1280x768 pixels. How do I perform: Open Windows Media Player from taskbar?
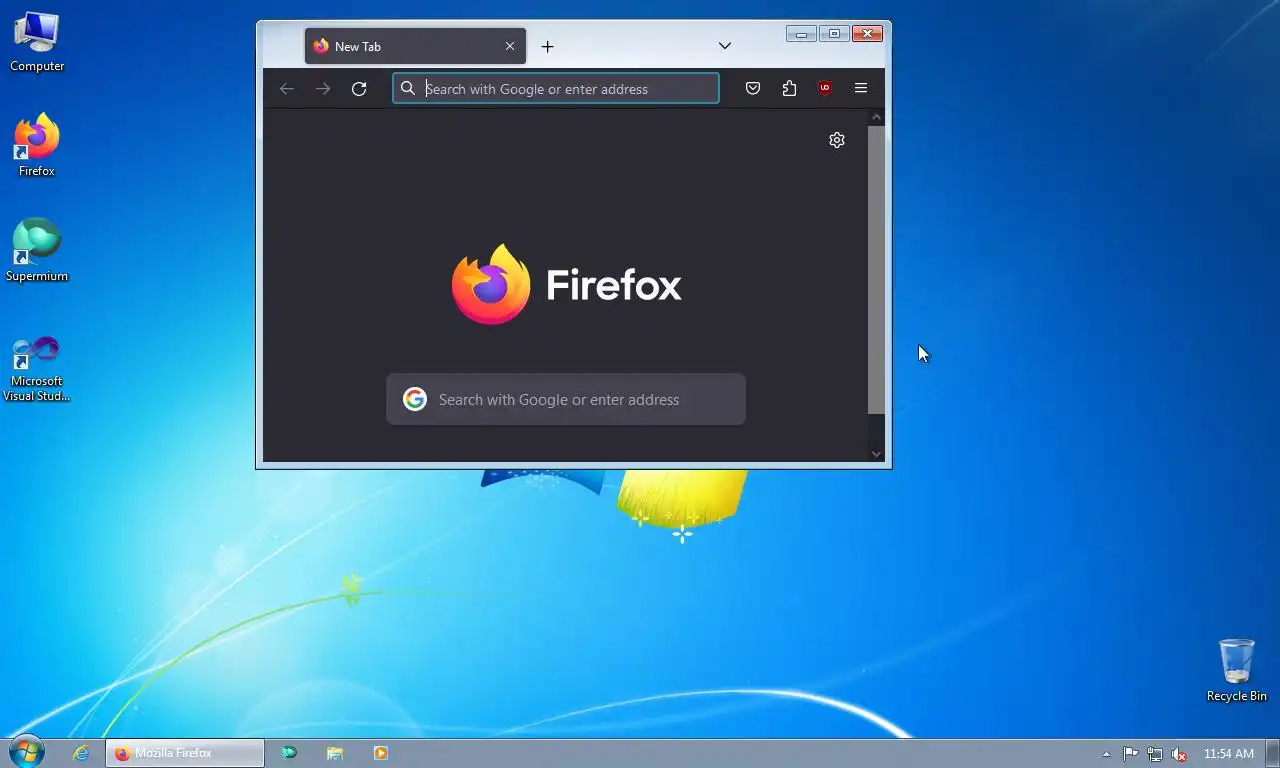(x=381, y=753)
